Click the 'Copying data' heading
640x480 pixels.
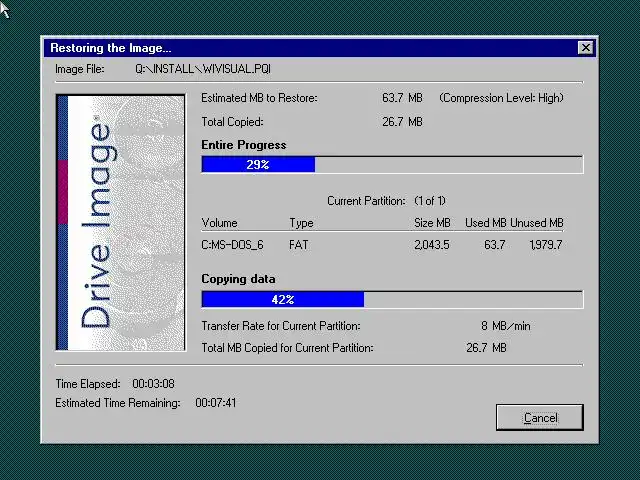click(238, 279)
